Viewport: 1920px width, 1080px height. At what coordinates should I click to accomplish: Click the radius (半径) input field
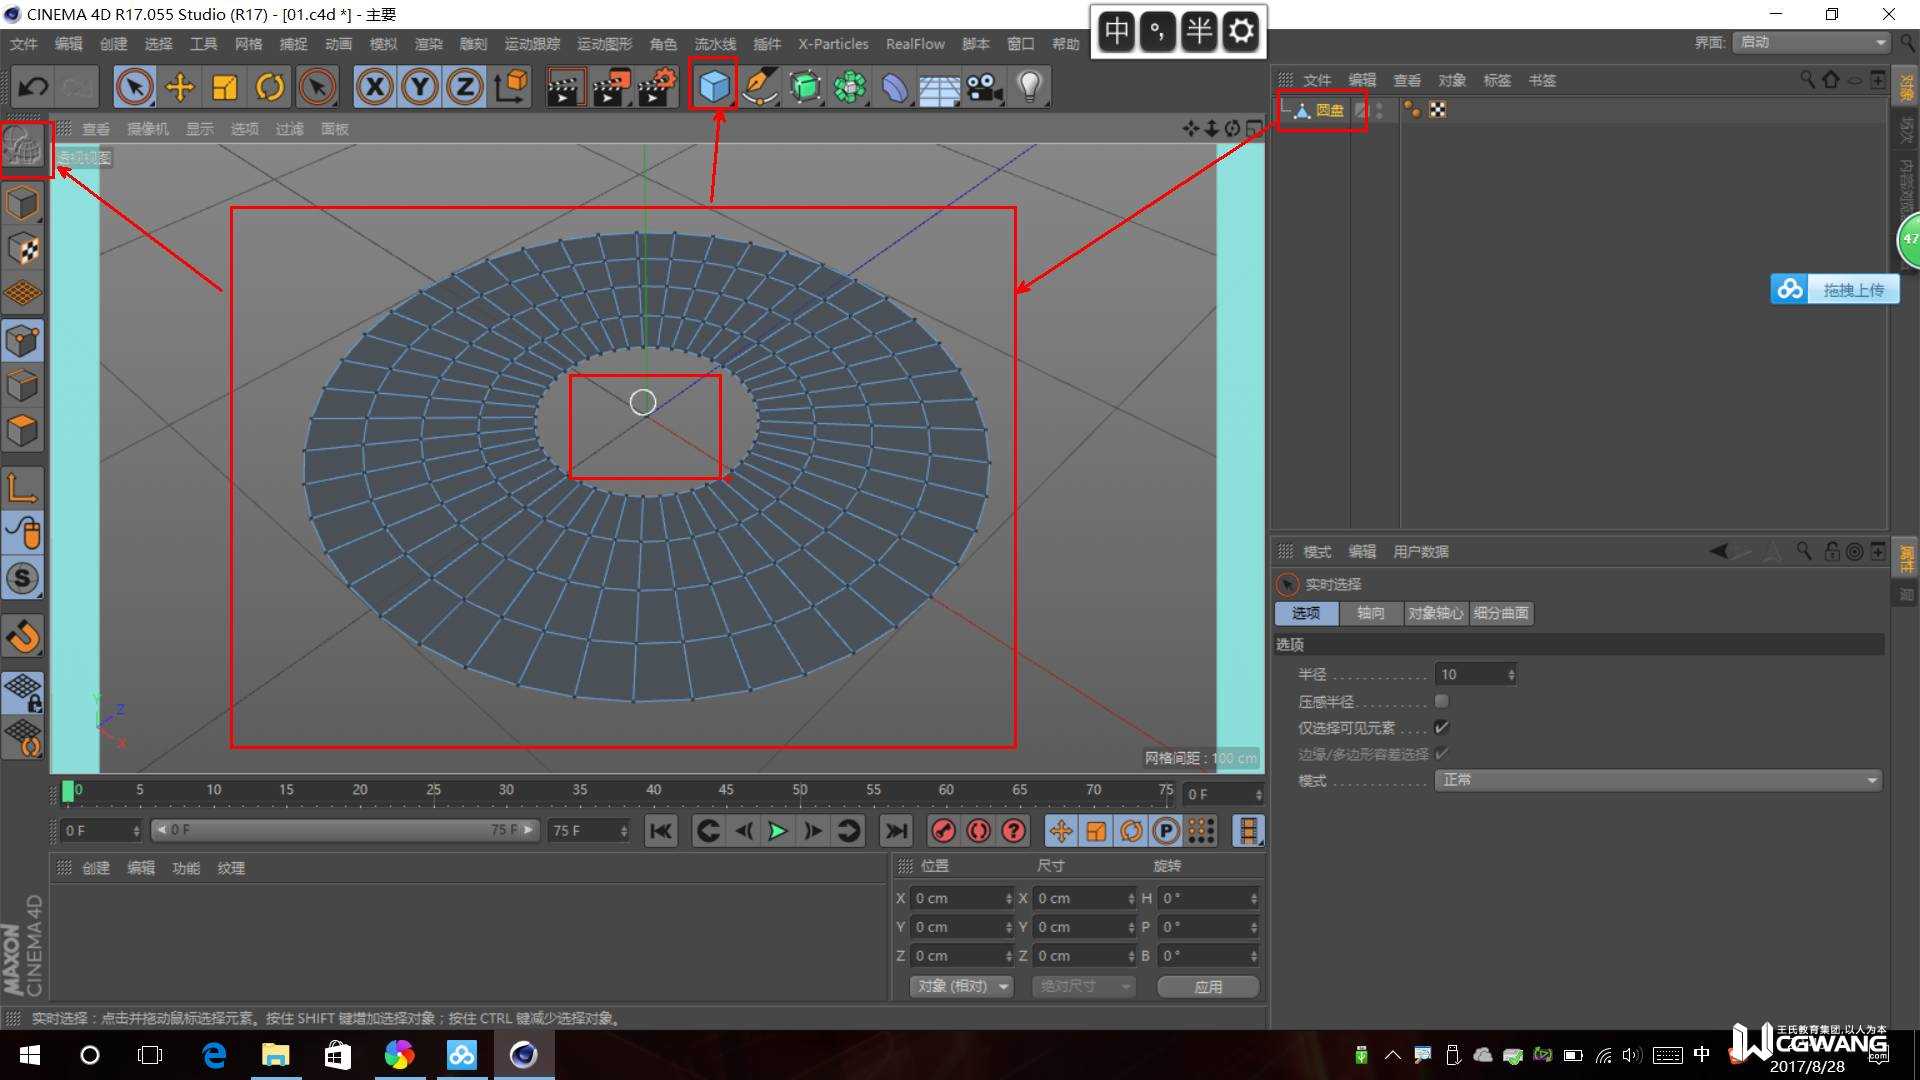point(1470,674)
